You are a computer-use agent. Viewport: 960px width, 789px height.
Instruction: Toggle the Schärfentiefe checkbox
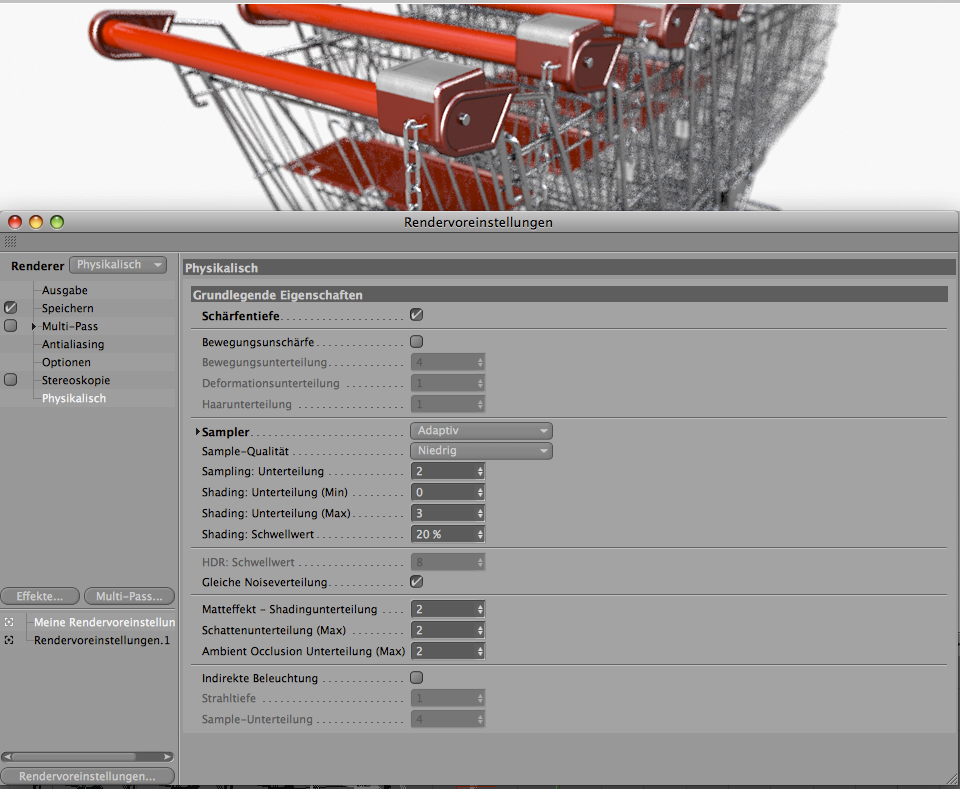point(416,315)
